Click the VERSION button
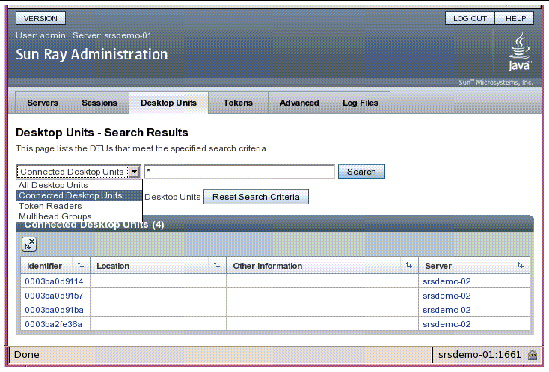The width and height of the screenshot is (549, 372). (41, 18)
